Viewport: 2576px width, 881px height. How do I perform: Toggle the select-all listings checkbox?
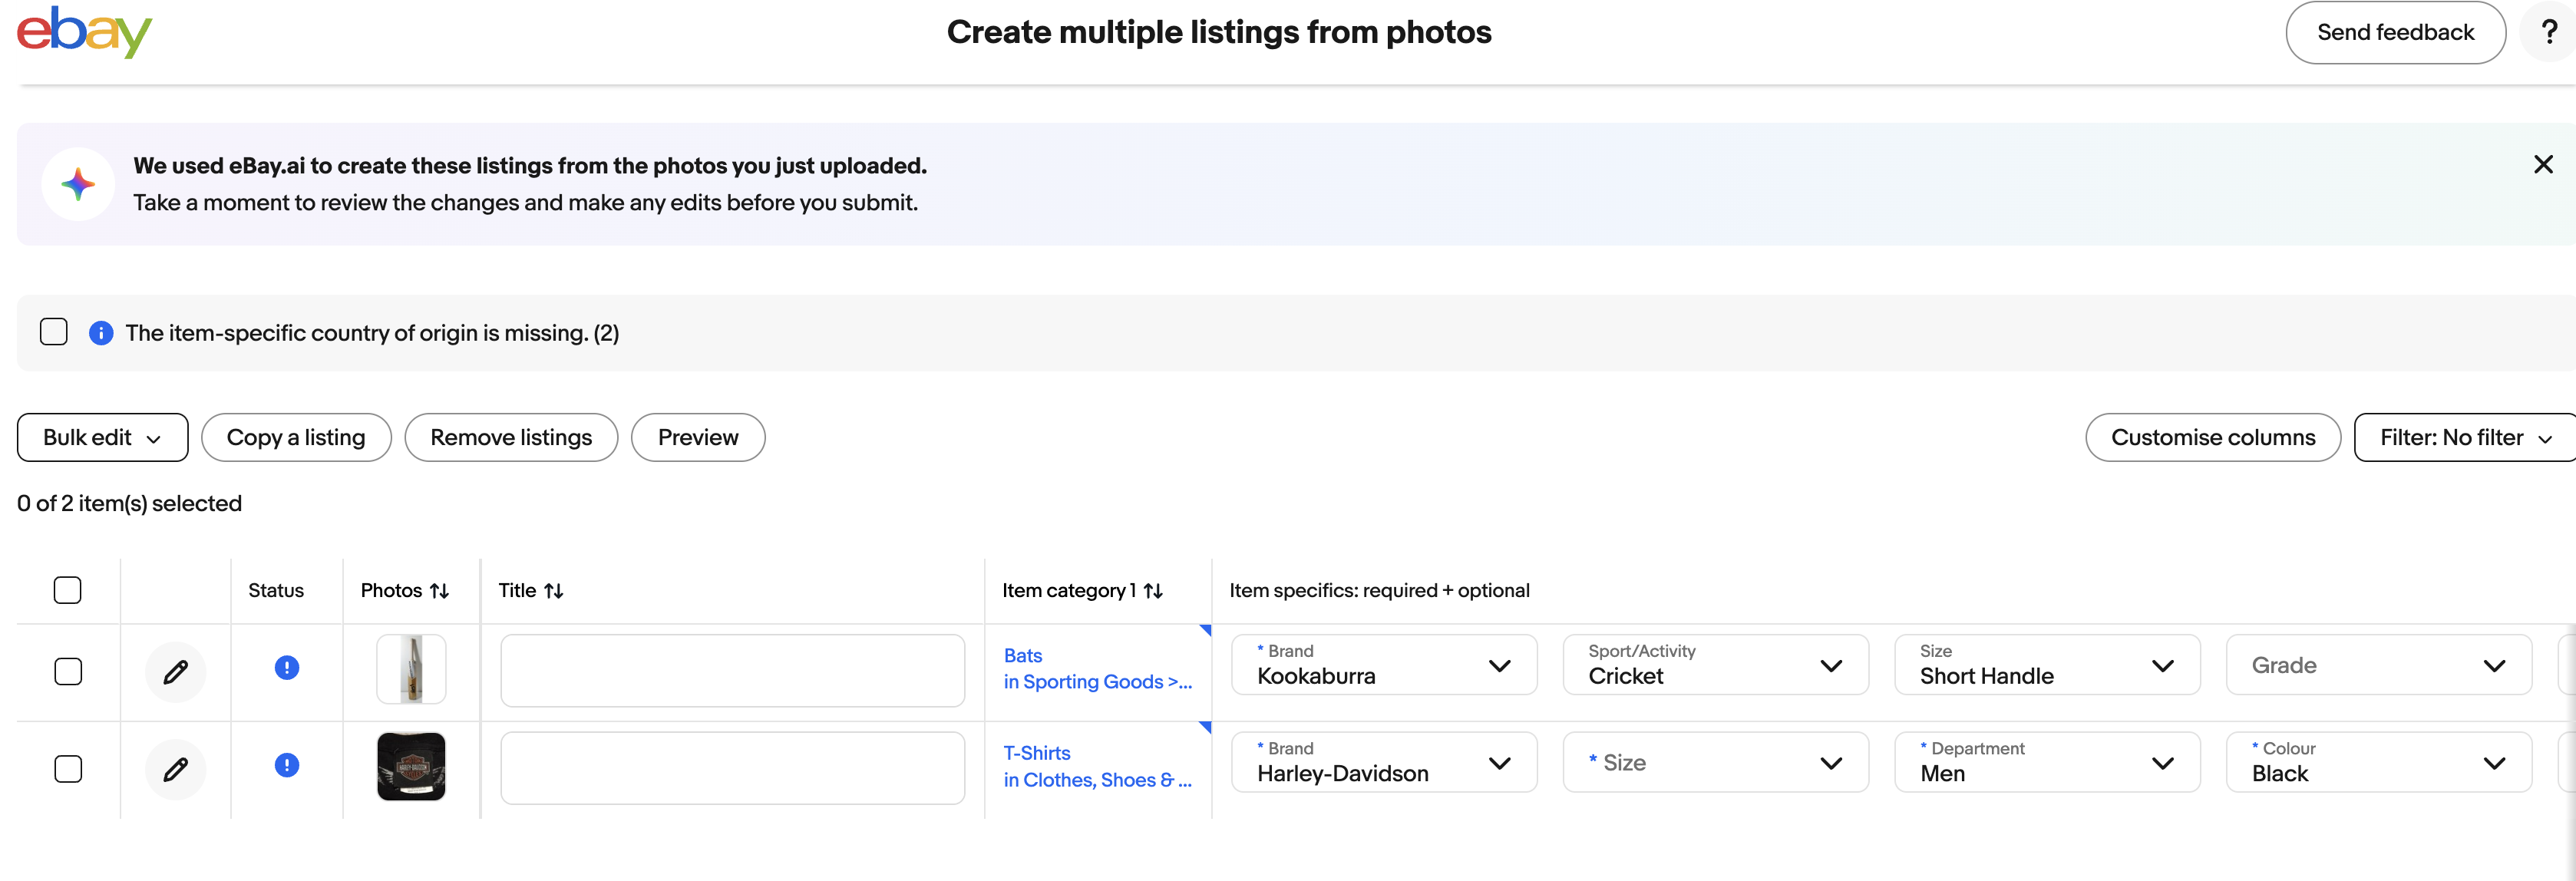pos(67,590)
